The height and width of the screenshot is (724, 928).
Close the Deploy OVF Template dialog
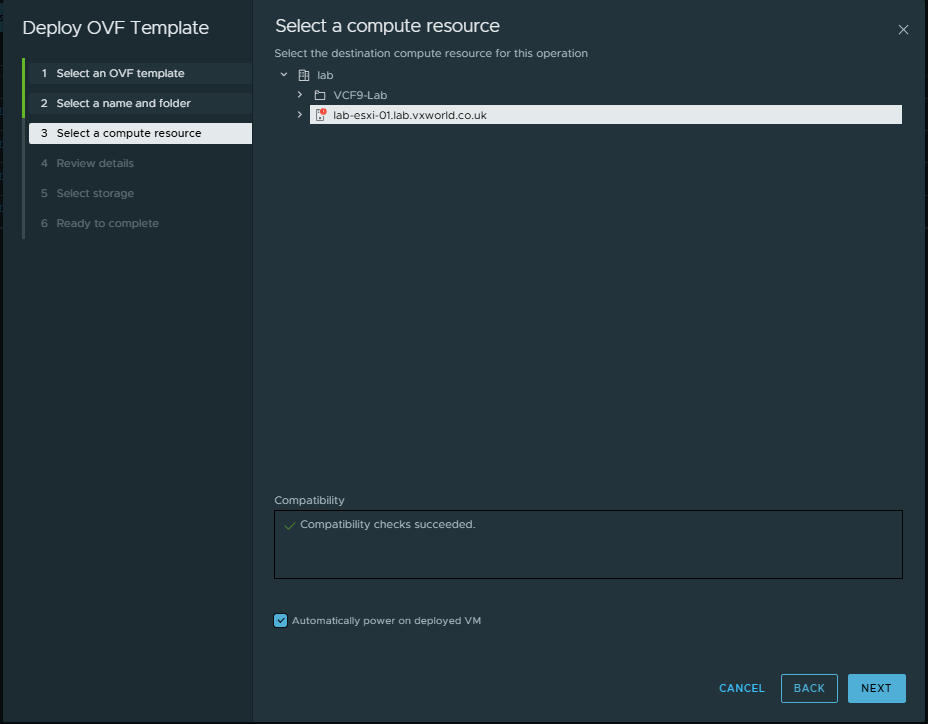903,30
